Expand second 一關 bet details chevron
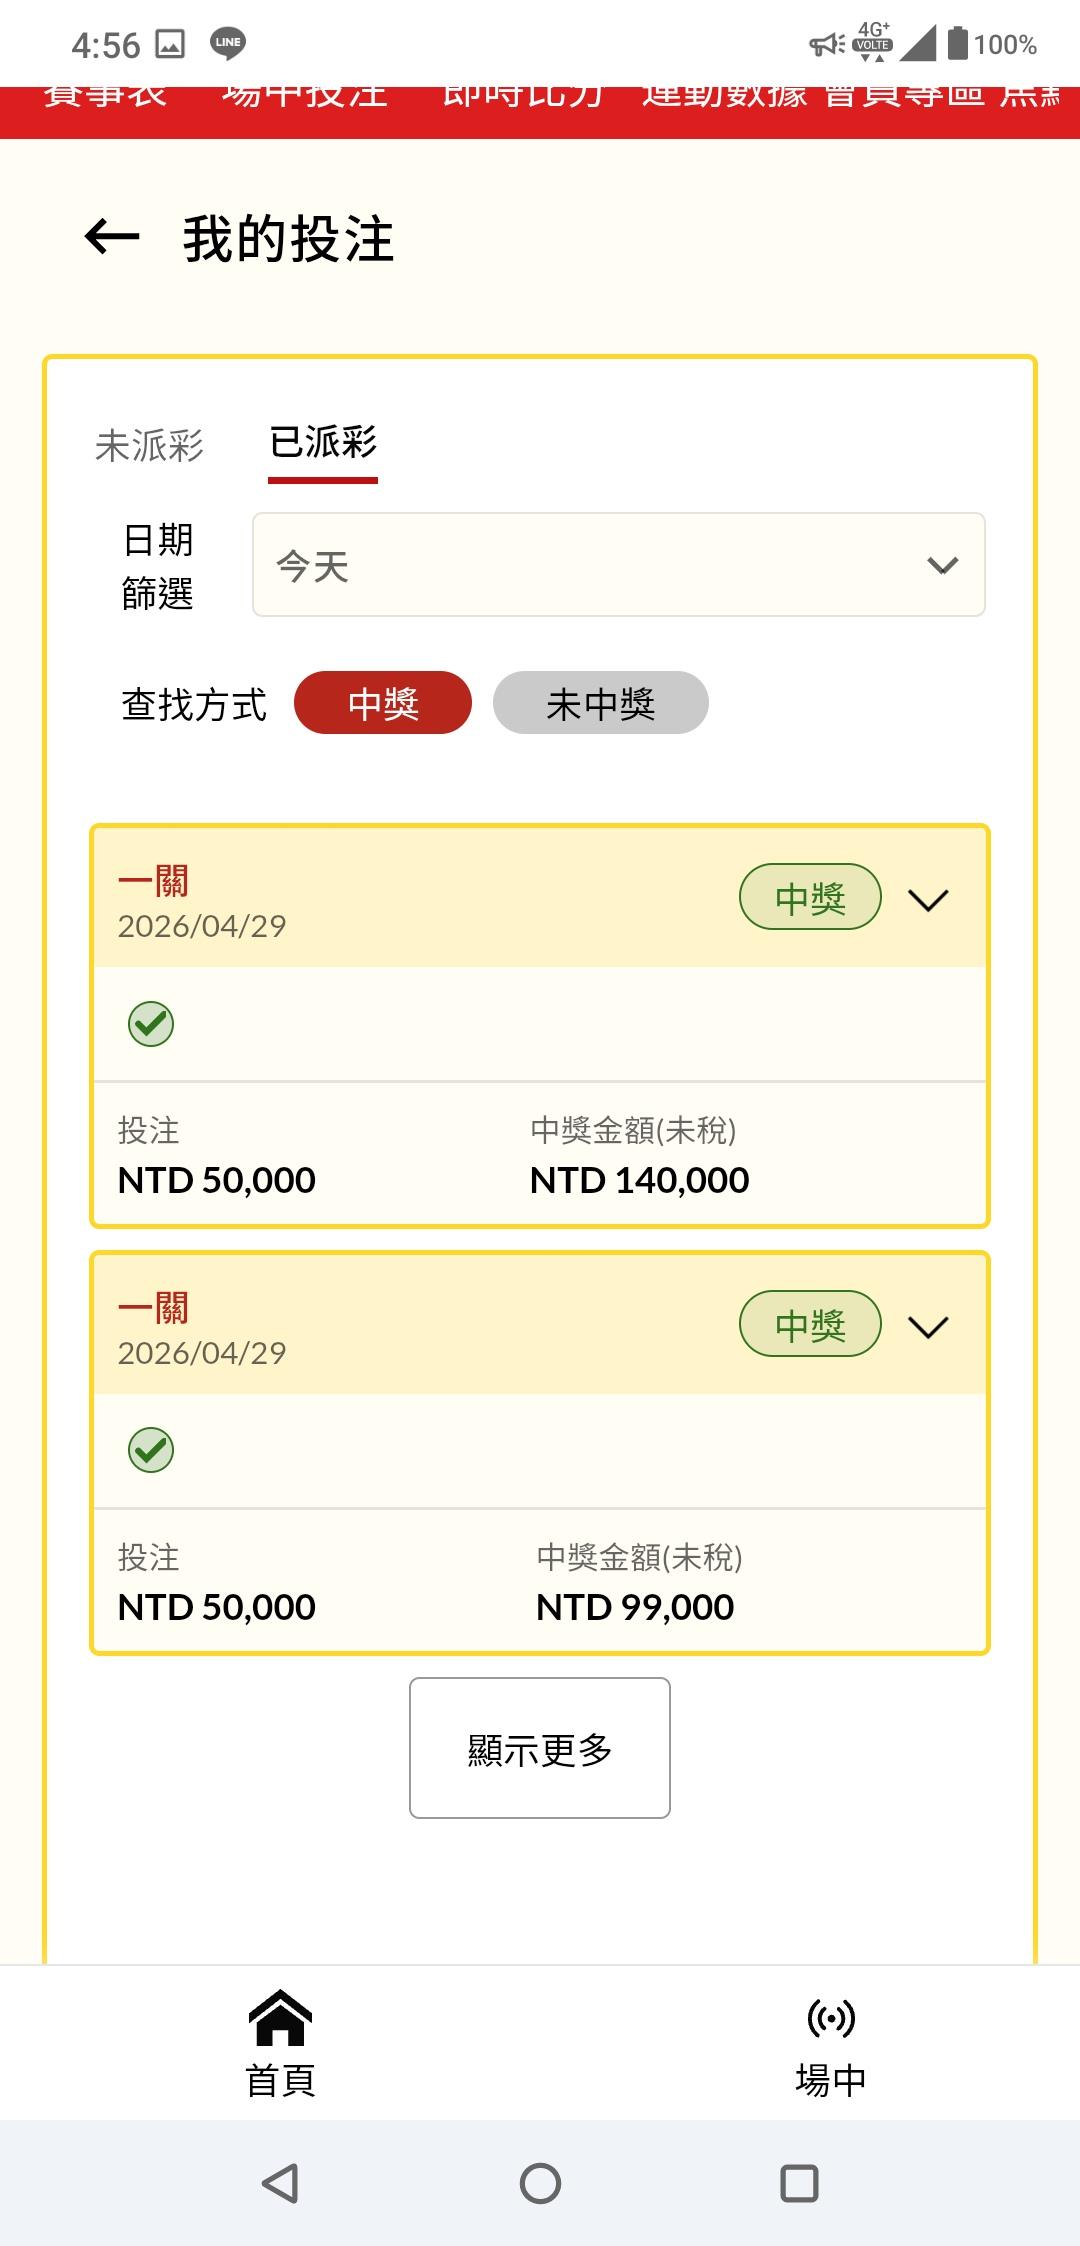1080x2246 pixels. (928, 1327)
